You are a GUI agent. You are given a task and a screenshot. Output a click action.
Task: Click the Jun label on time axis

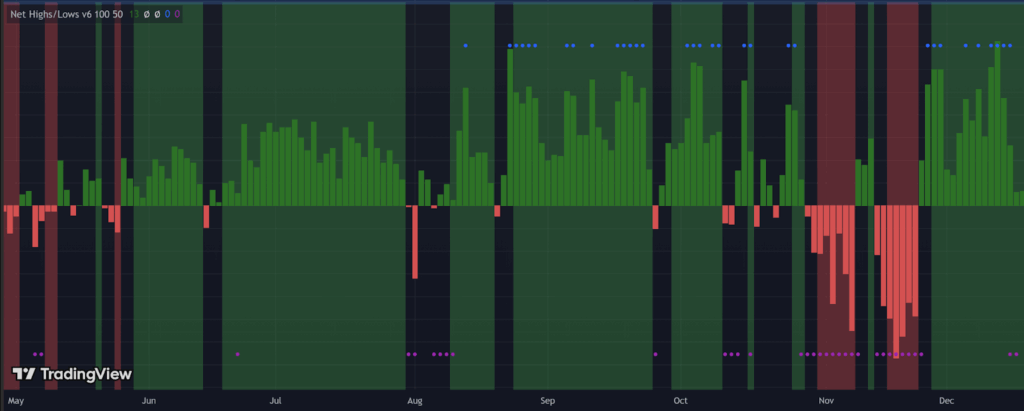[x=149, y=401]
